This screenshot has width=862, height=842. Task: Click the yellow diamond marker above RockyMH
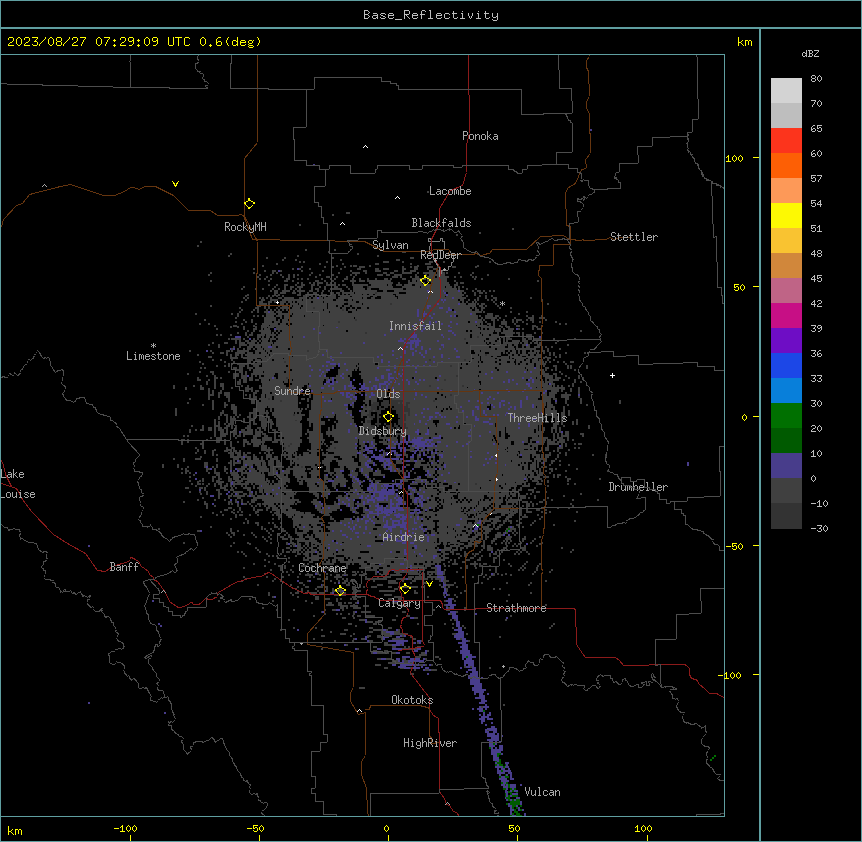[x=250, y=204]
